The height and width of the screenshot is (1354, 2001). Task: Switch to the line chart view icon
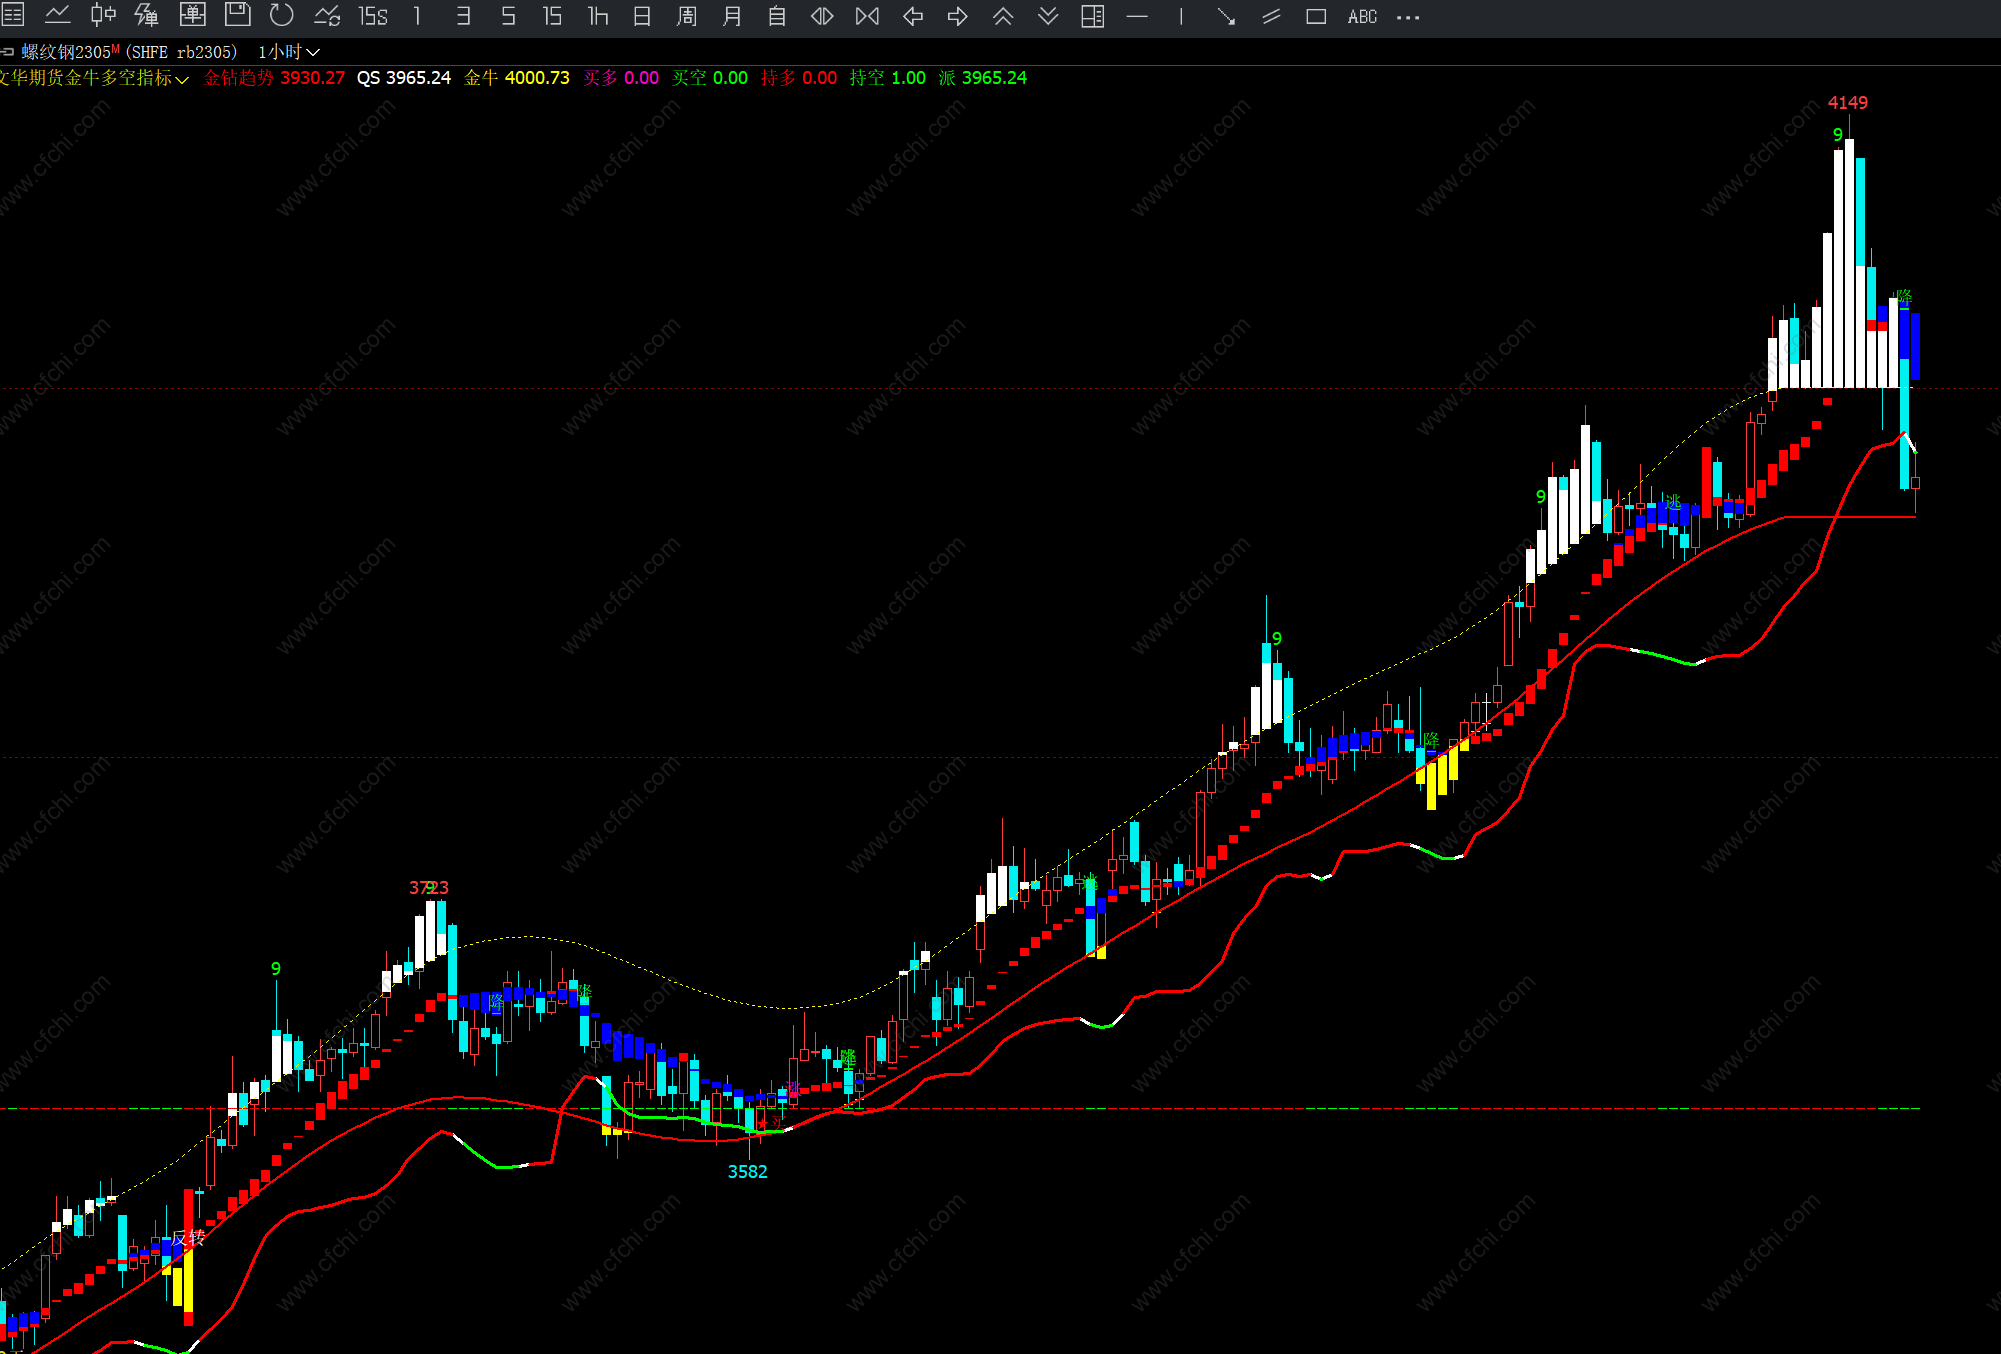click(x=58, y=15)
